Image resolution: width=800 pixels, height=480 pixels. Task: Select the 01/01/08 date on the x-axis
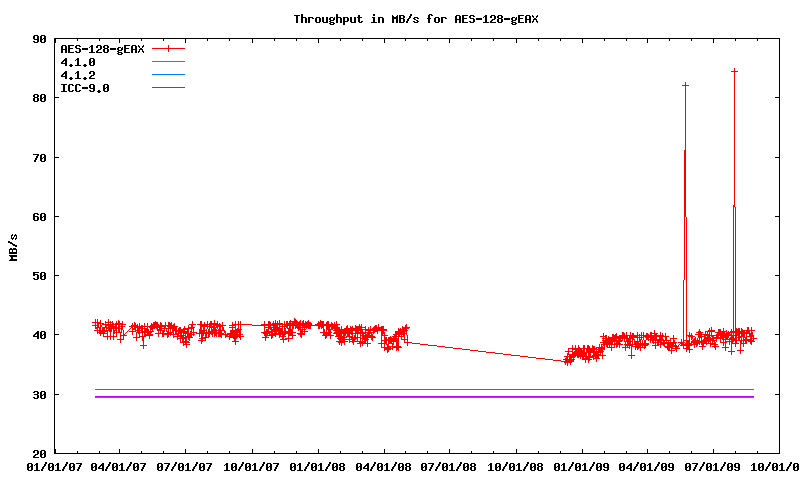click(x=318, y=466)
